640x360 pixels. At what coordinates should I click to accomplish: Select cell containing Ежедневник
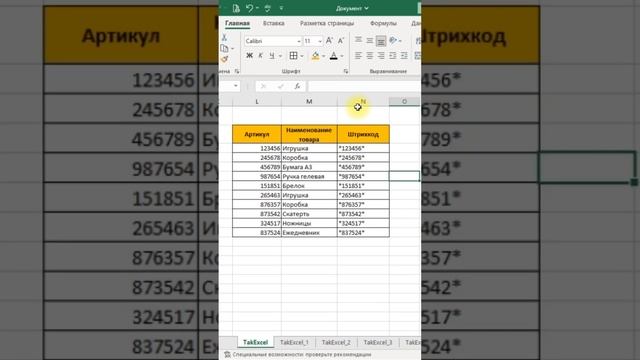pyautogui.click(x=309, y=233)
